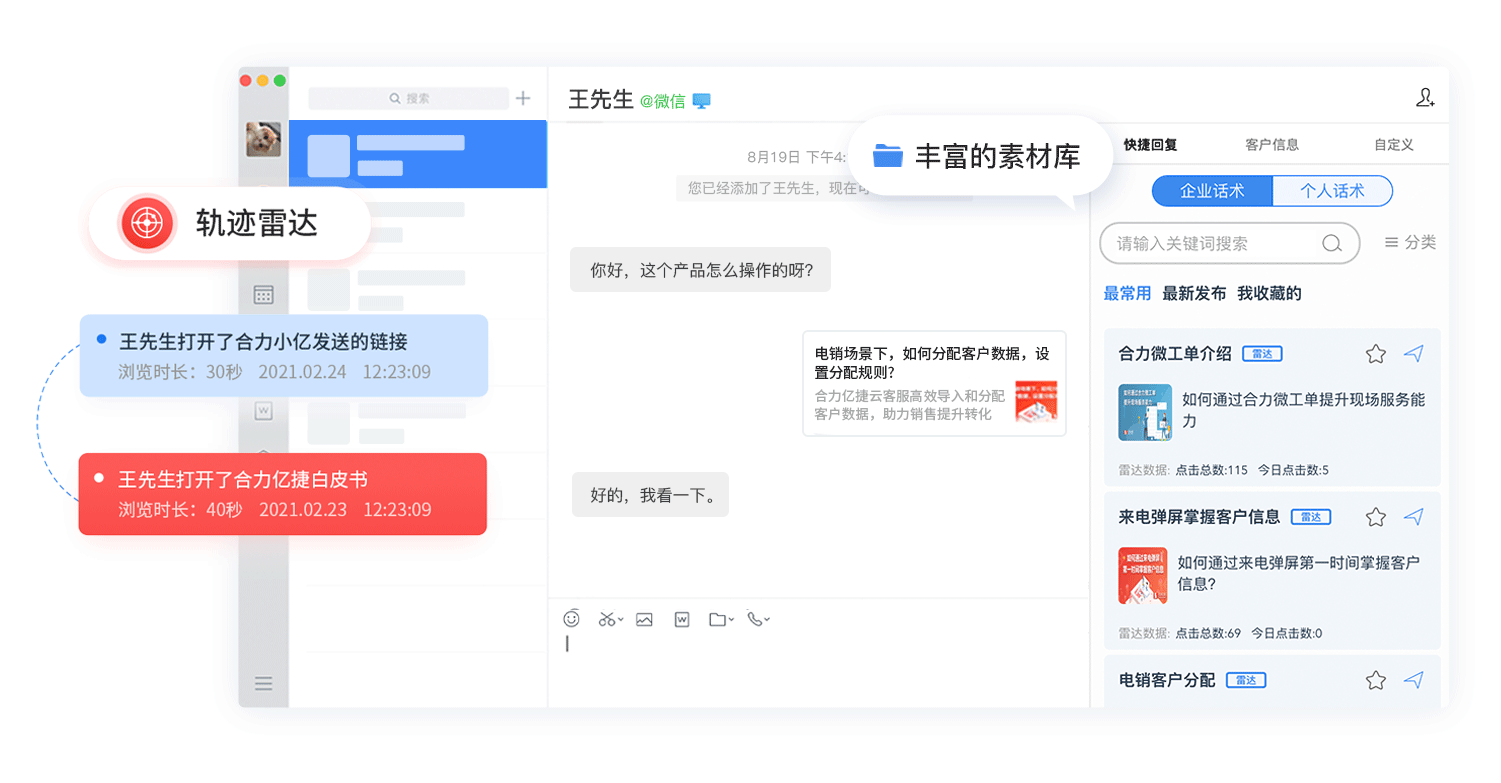Expand the folder dropdown in chat toolbar
Viewport: 1501px width, 783px height.
pyautogui.click(x=731, y=620)
